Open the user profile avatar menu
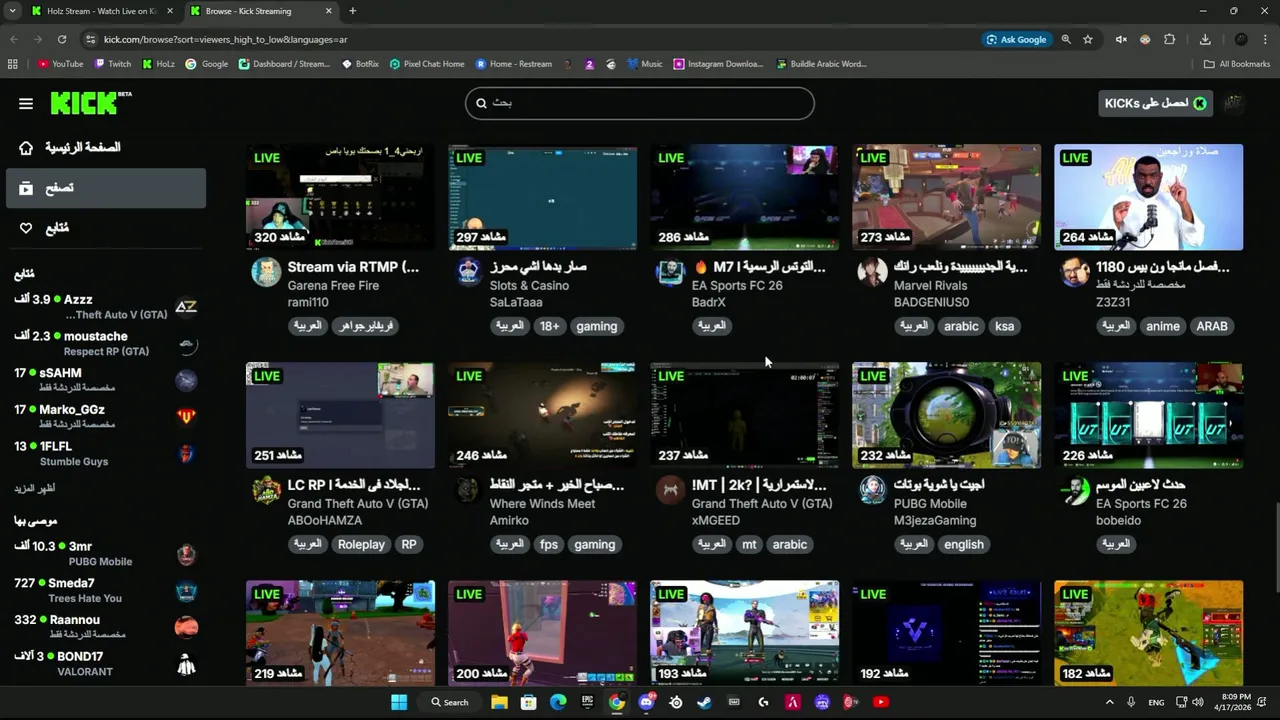The width and height of the screenshot is (1280, 720). point(1234,103)
